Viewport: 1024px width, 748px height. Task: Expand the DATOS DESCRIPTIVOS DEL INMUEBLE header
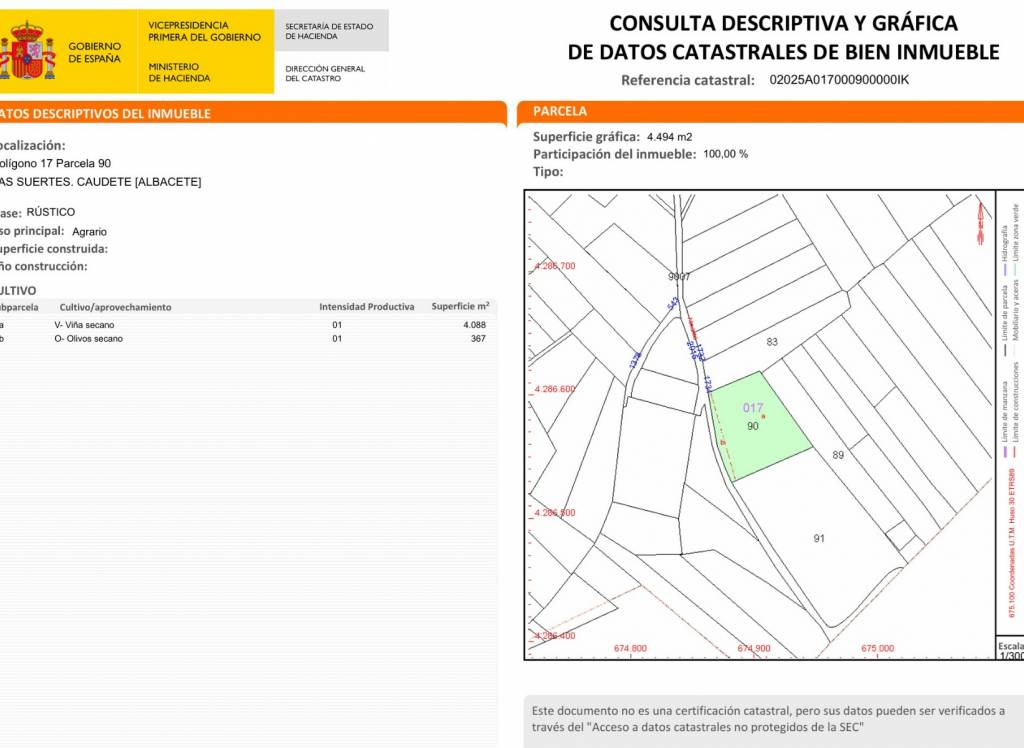[104, 114]
